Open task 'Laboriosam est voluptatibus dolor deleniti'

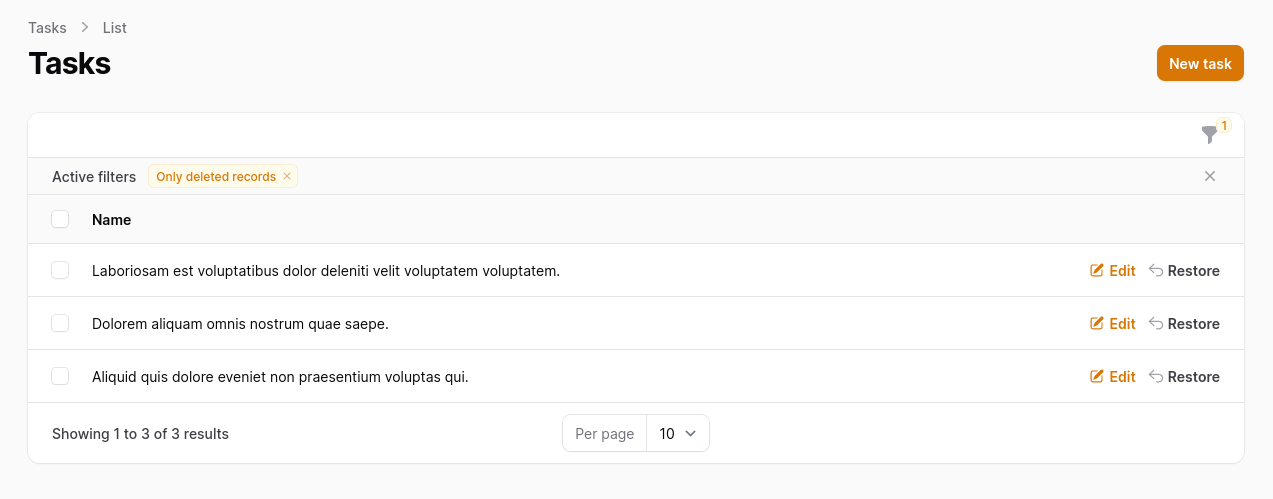pyautogui.click(x=326, y=270)
